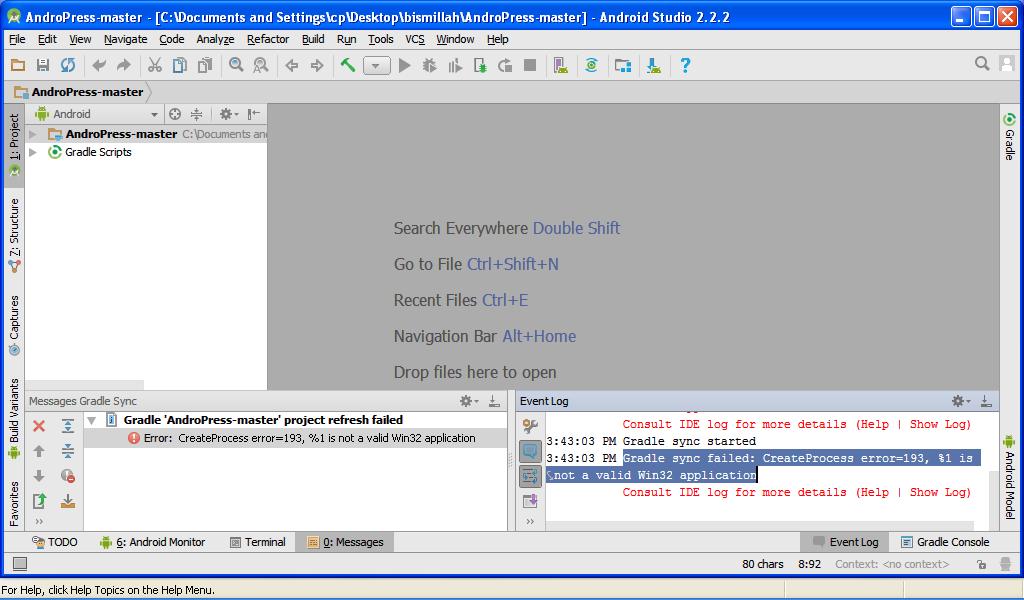1024x600 pixels.
Task: Click the Event Log horizontal scrollbar
Action: [760, 526]
